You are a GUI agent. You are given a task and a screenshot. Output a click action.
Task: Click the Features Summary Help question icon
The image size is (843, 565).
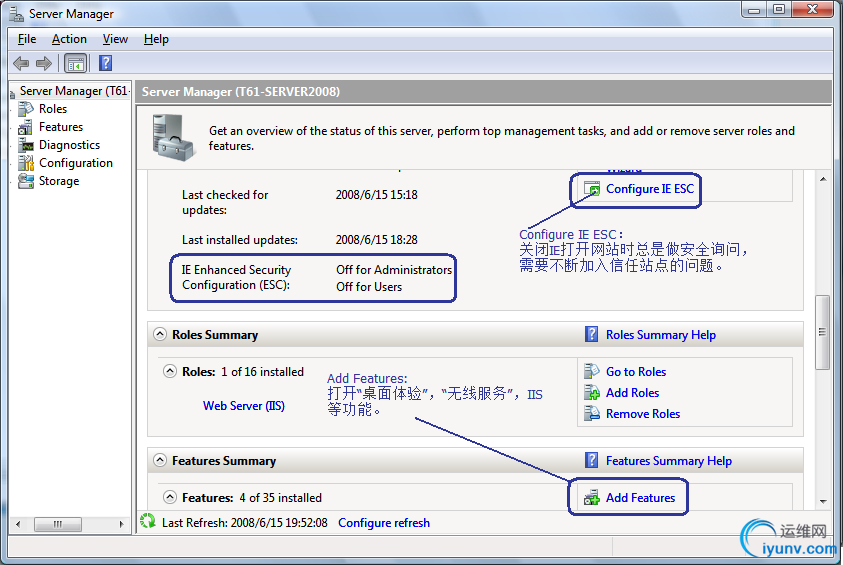[x=591, y=460]
